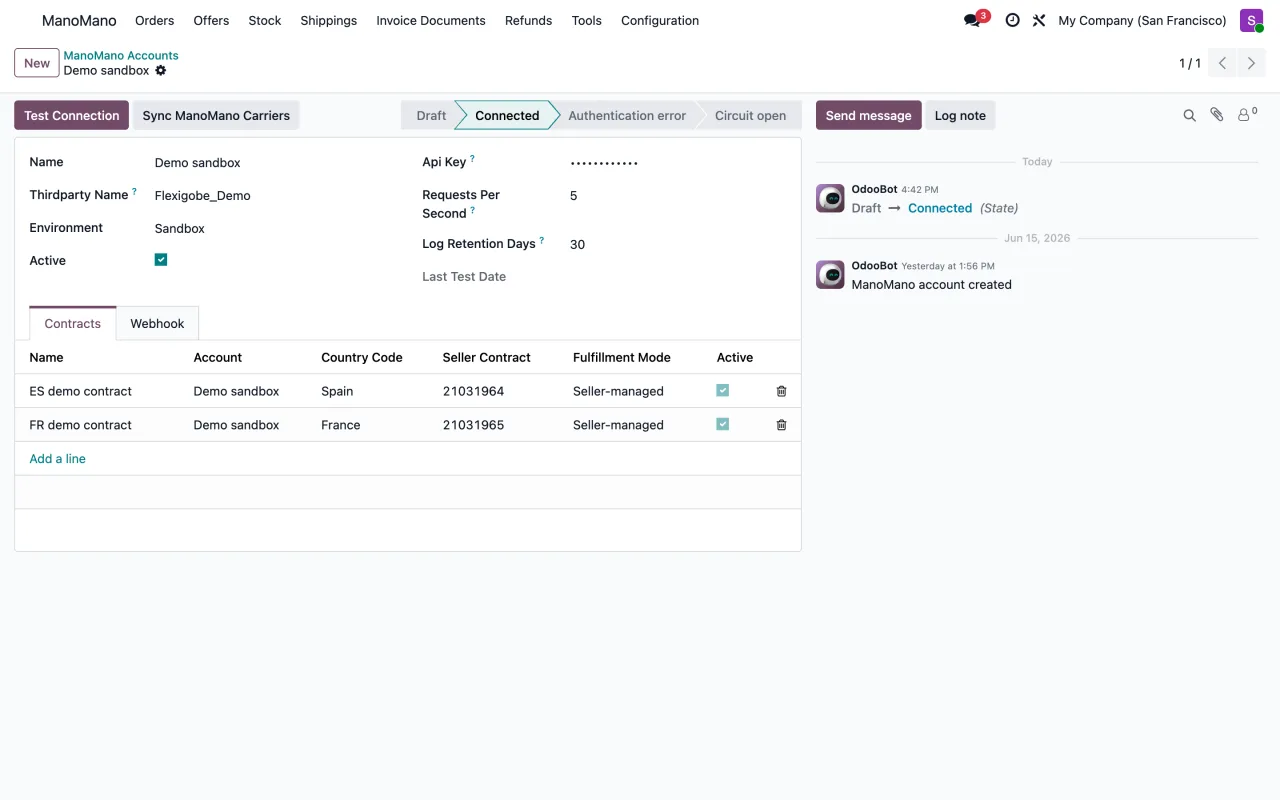This screenshot has width=1280, height=800.
Task: Edit the Requests Per Second field
Action: [676, 196]
